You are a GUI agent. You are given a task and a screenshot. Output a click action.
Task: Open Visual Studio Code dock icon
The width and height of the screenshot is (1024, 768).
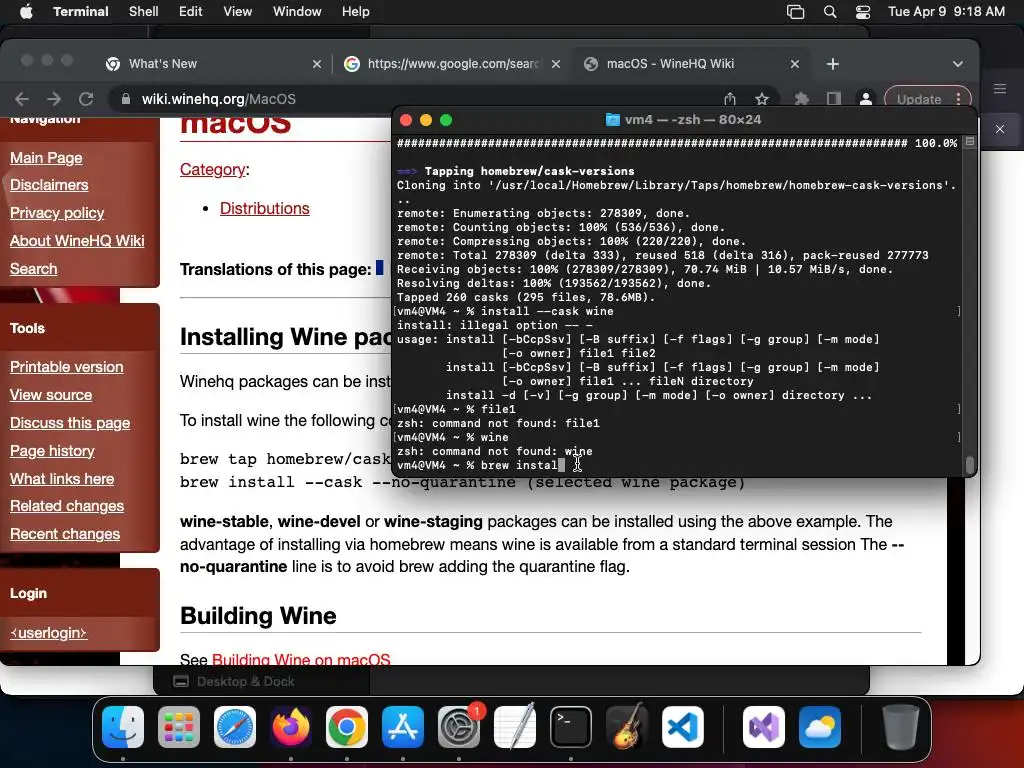click(x=682, y=727)
